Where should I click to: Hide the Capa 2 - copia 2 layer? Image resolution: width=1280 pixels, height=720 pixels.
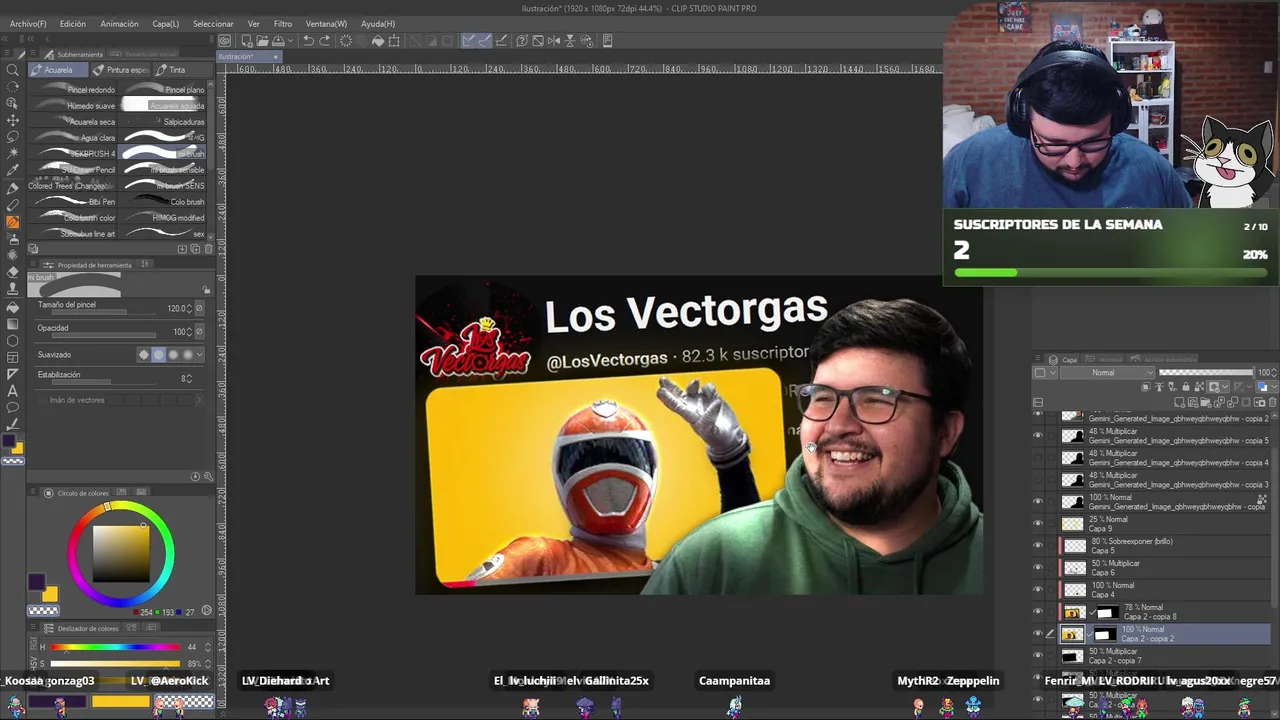tap(1037, 634)
